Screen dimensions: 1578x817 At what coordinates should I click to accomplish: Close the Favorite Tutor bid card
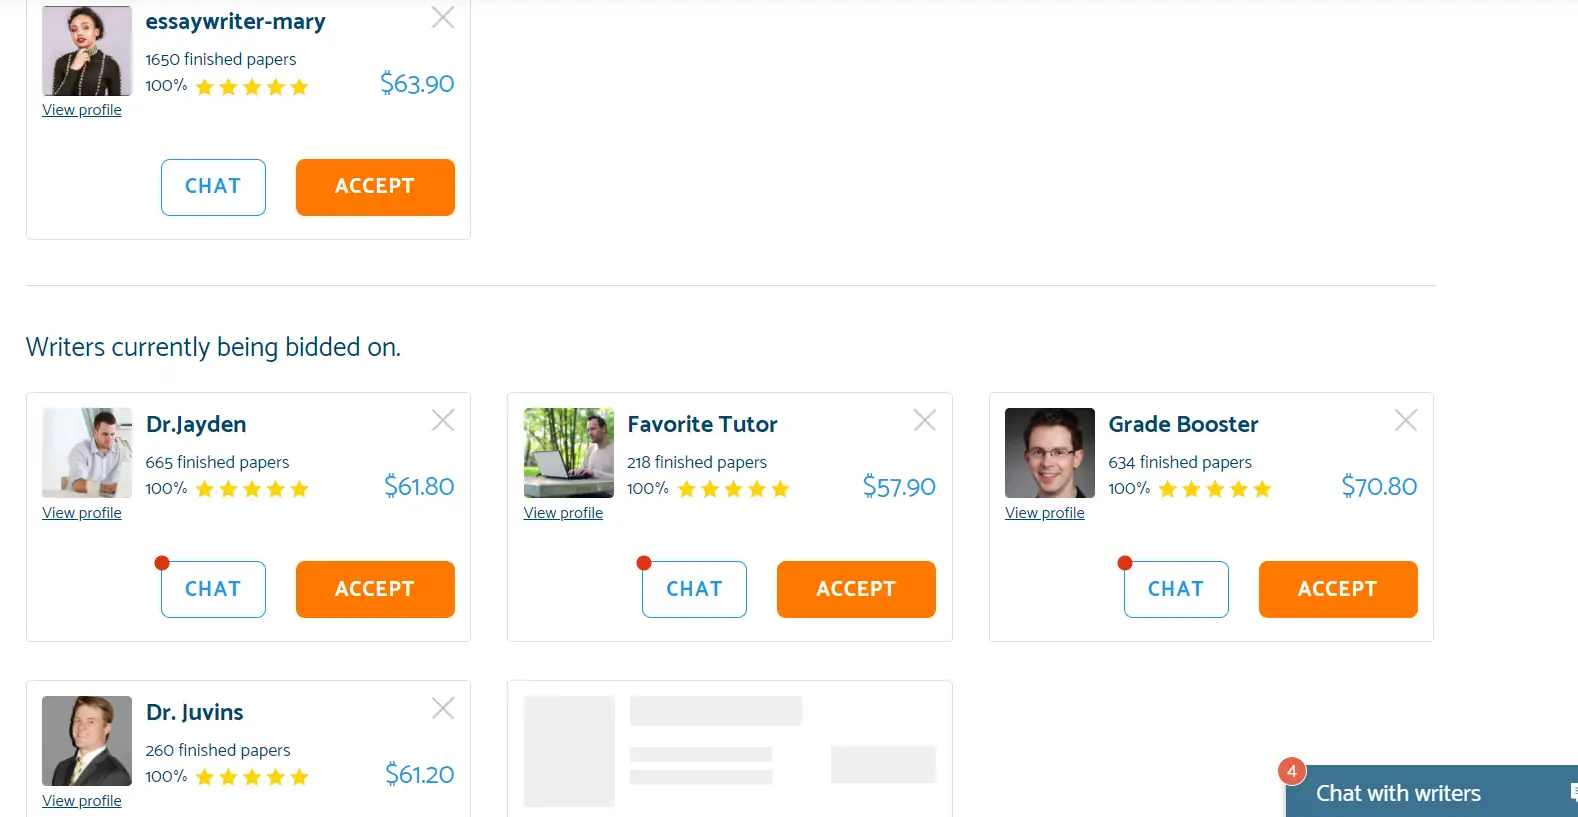click(x=925, y=420)
